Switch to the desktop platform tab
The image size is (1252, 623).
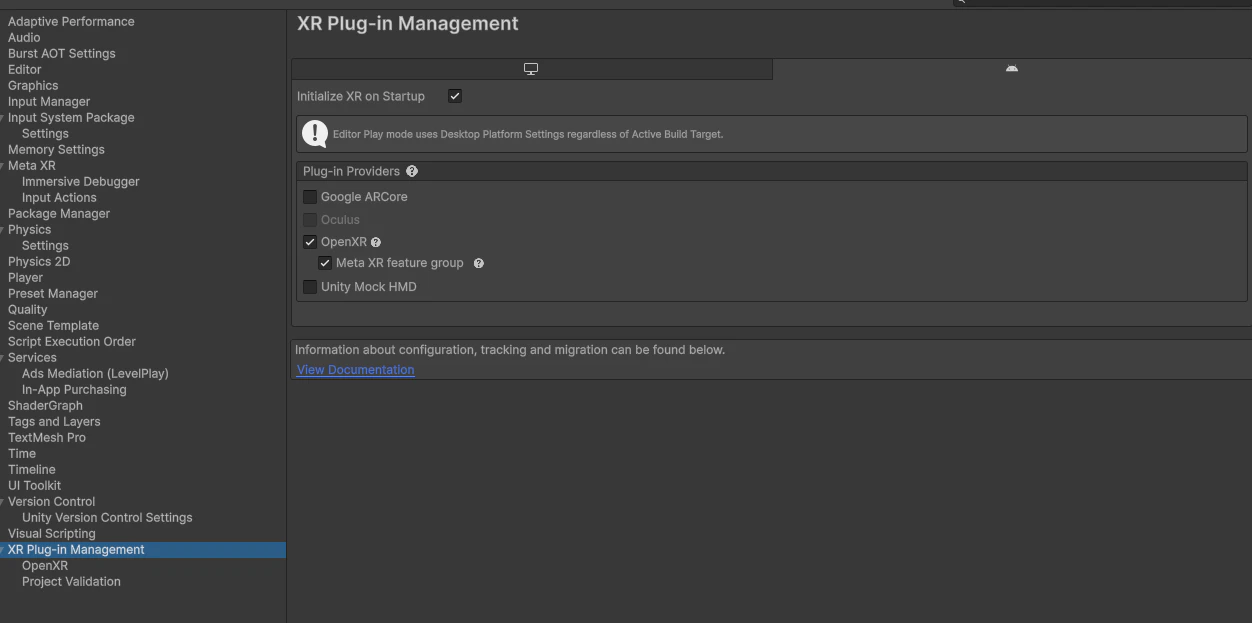(x=531, y=69)
